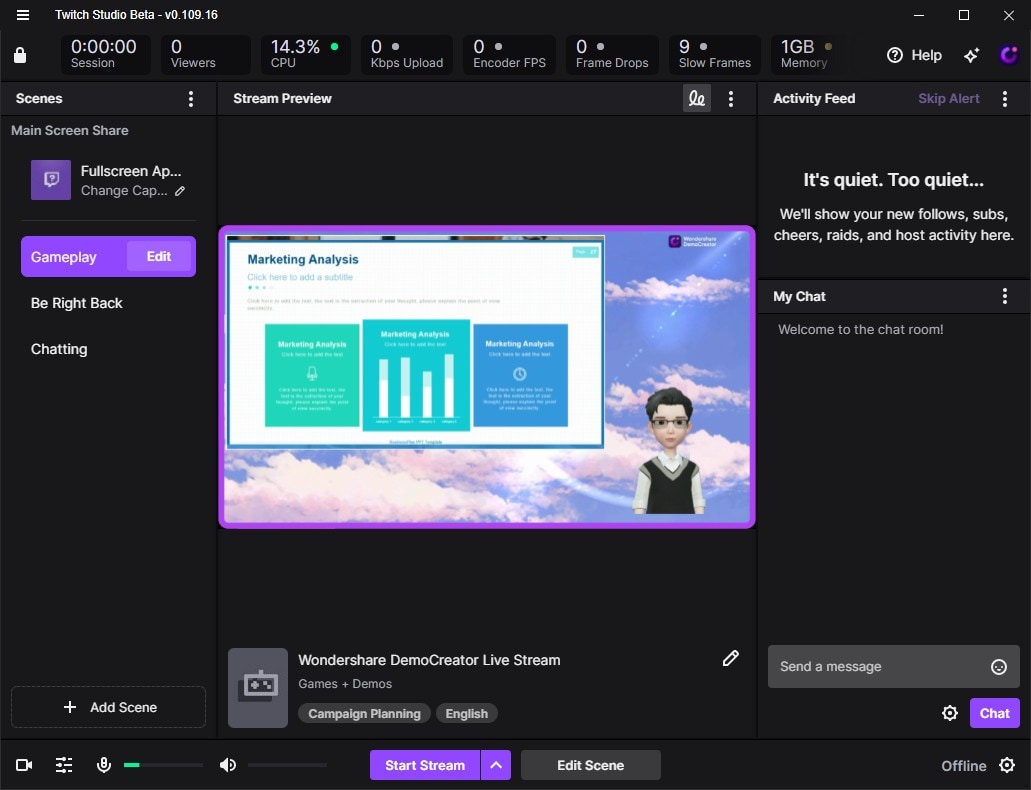Image resolution: width=1031 pixels, height=790 pixels.
Task: Click Edit Scene button
Action: pos(590,765)
